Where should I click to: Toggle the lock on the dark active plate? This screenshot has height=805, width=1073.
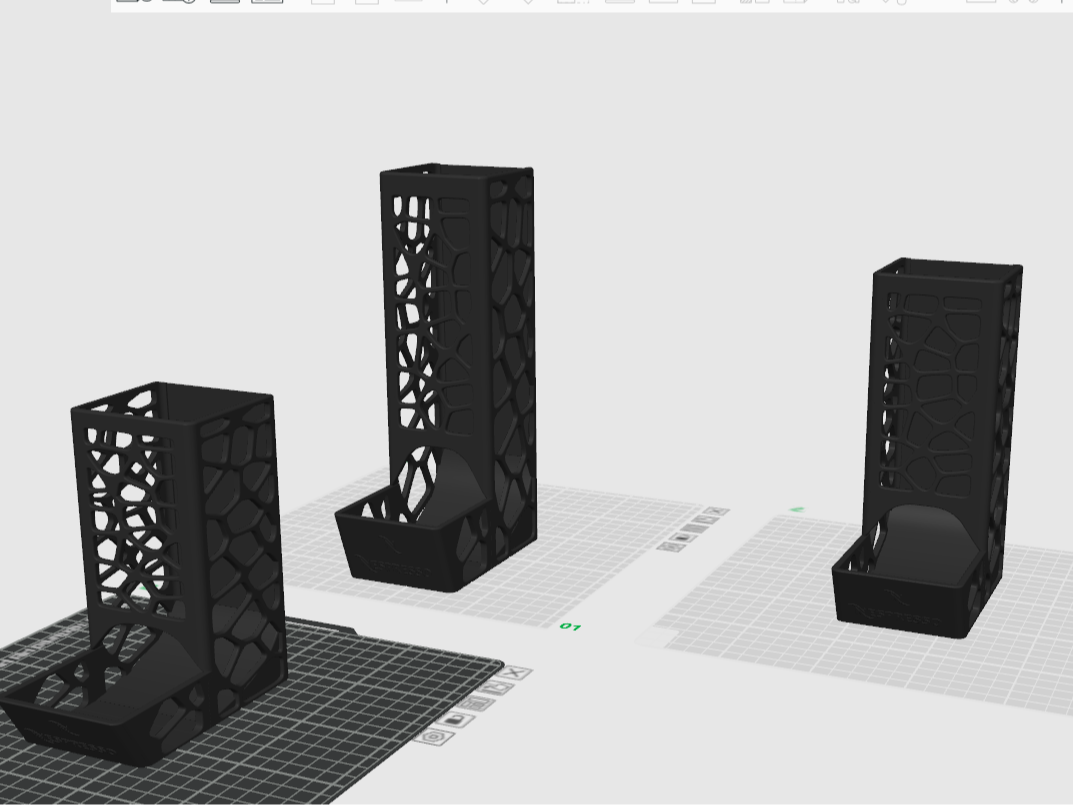(x=455, y=720)
